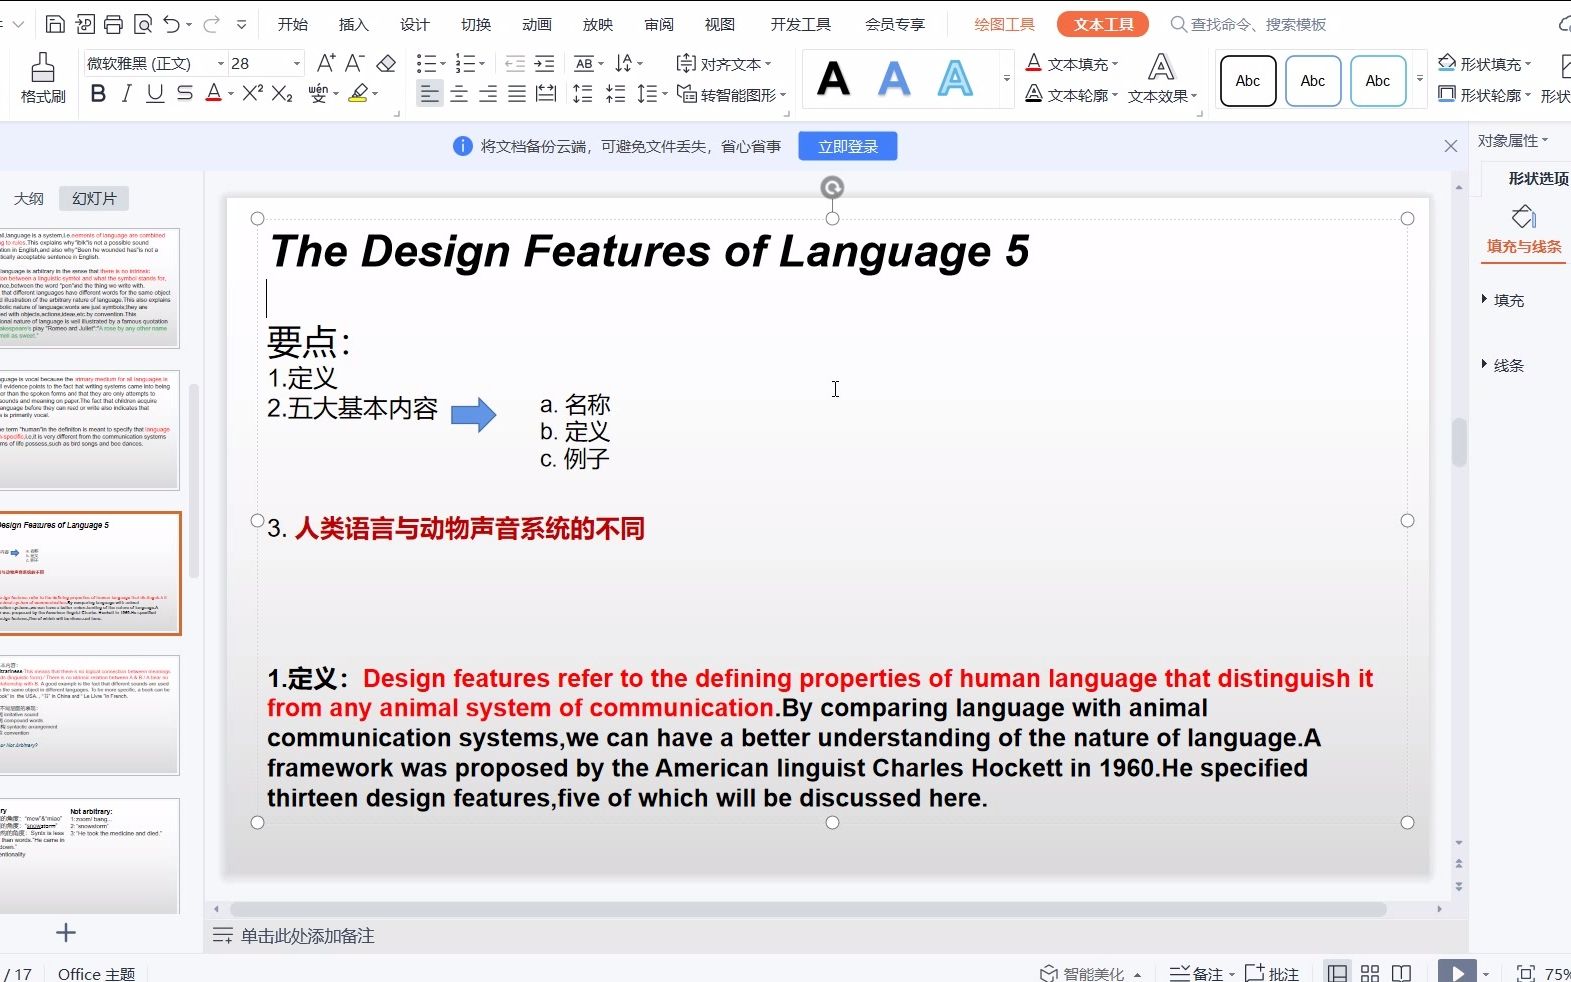Screen dimensions: 1571x982
Task: Click the numbered list icon
Action: coord(465,64)
